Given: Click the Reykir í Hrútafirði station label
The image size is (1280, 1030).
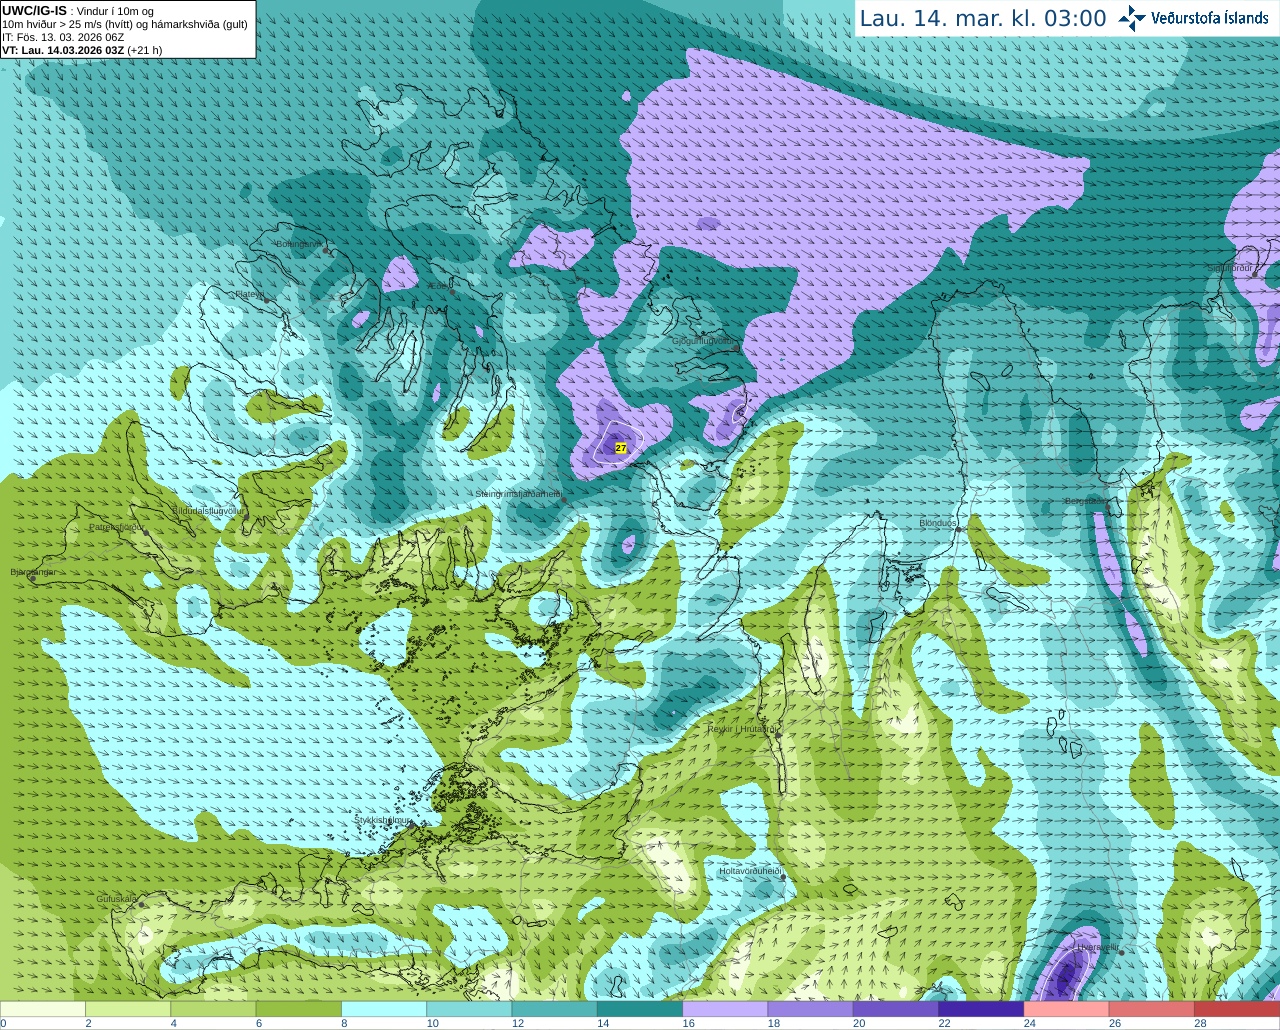Looking at the screenshot, I should (742, 729).
